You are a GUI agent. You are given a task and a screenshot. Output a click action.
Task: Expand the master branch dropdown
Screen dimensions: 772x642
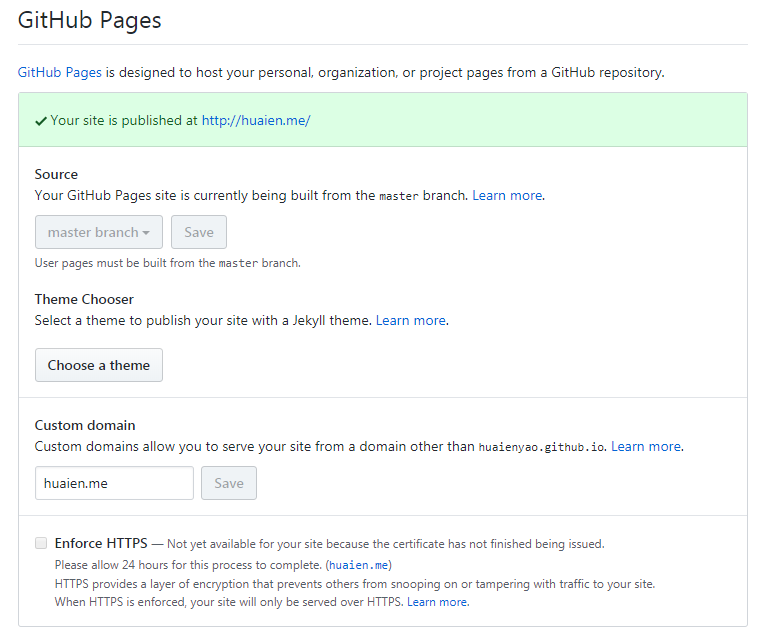click(99, 232)
